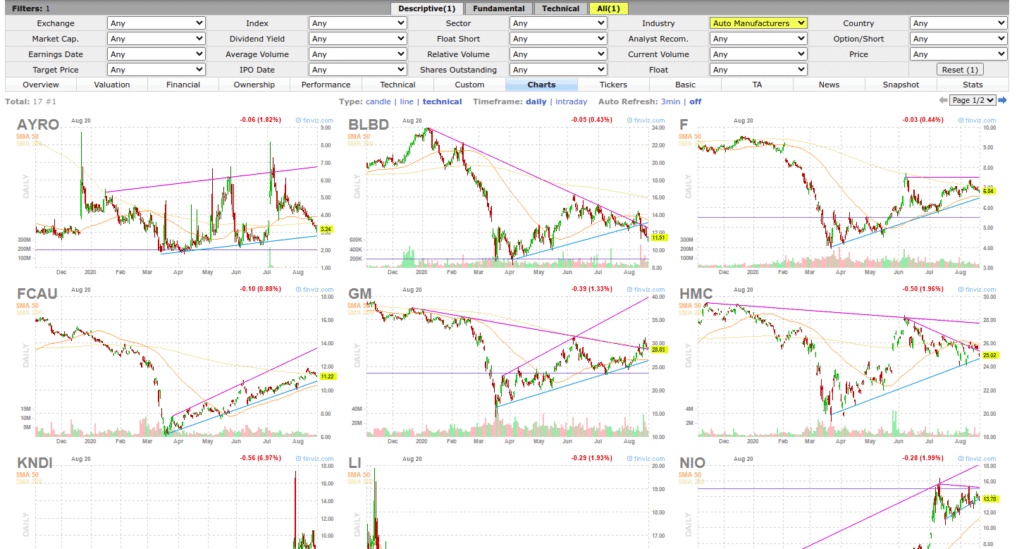Choose the intraday timeframe link
The width and height of the screenshot is (1024, 549).
click(571, 102)
